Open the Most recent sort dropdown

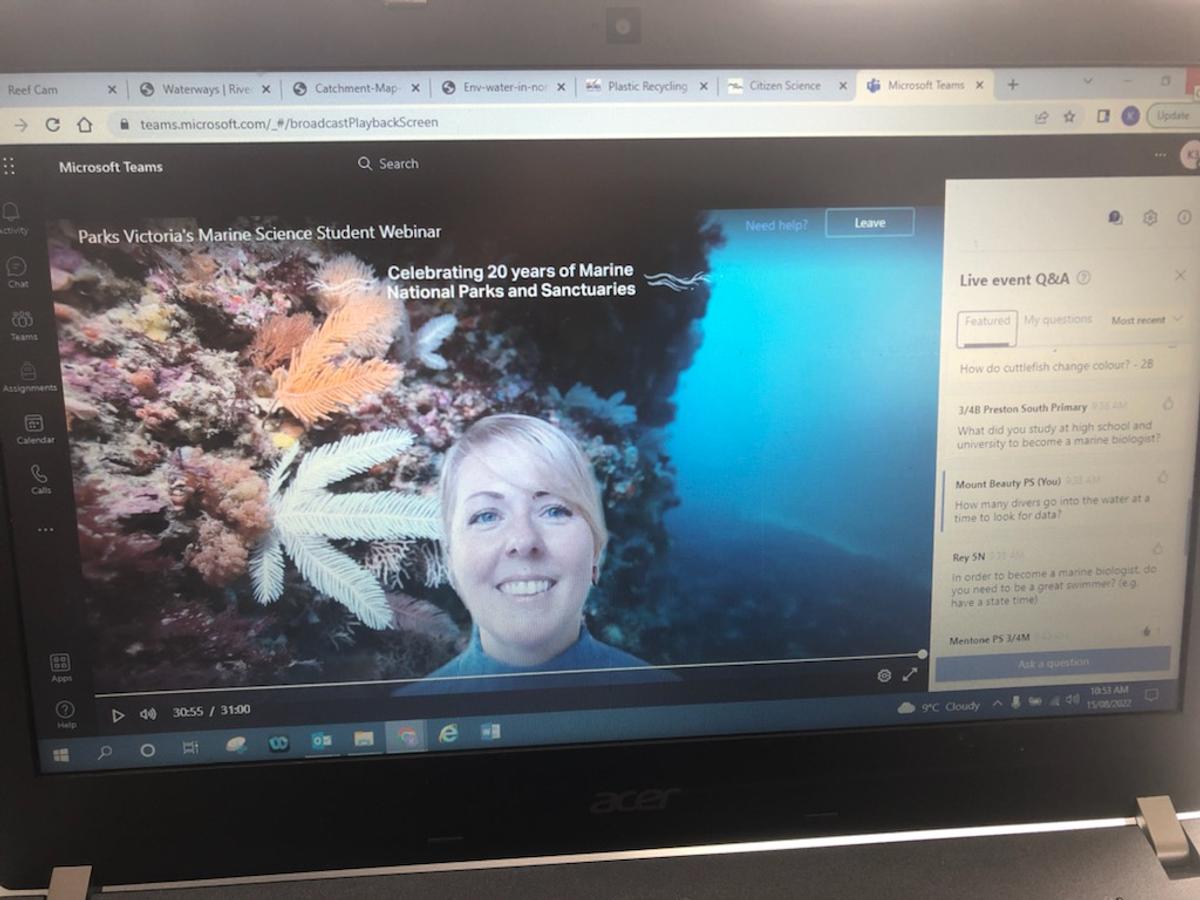coord(1146,320)
